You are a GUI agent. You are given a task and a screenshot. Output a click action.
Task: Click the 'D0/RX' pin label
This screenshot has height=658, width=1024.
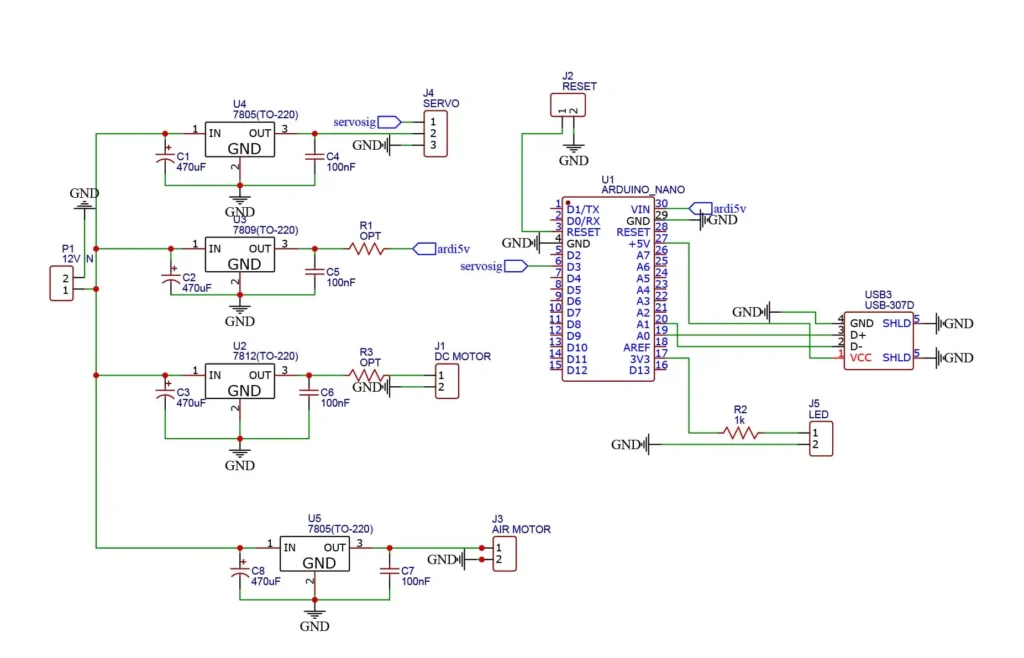[583, 221]
